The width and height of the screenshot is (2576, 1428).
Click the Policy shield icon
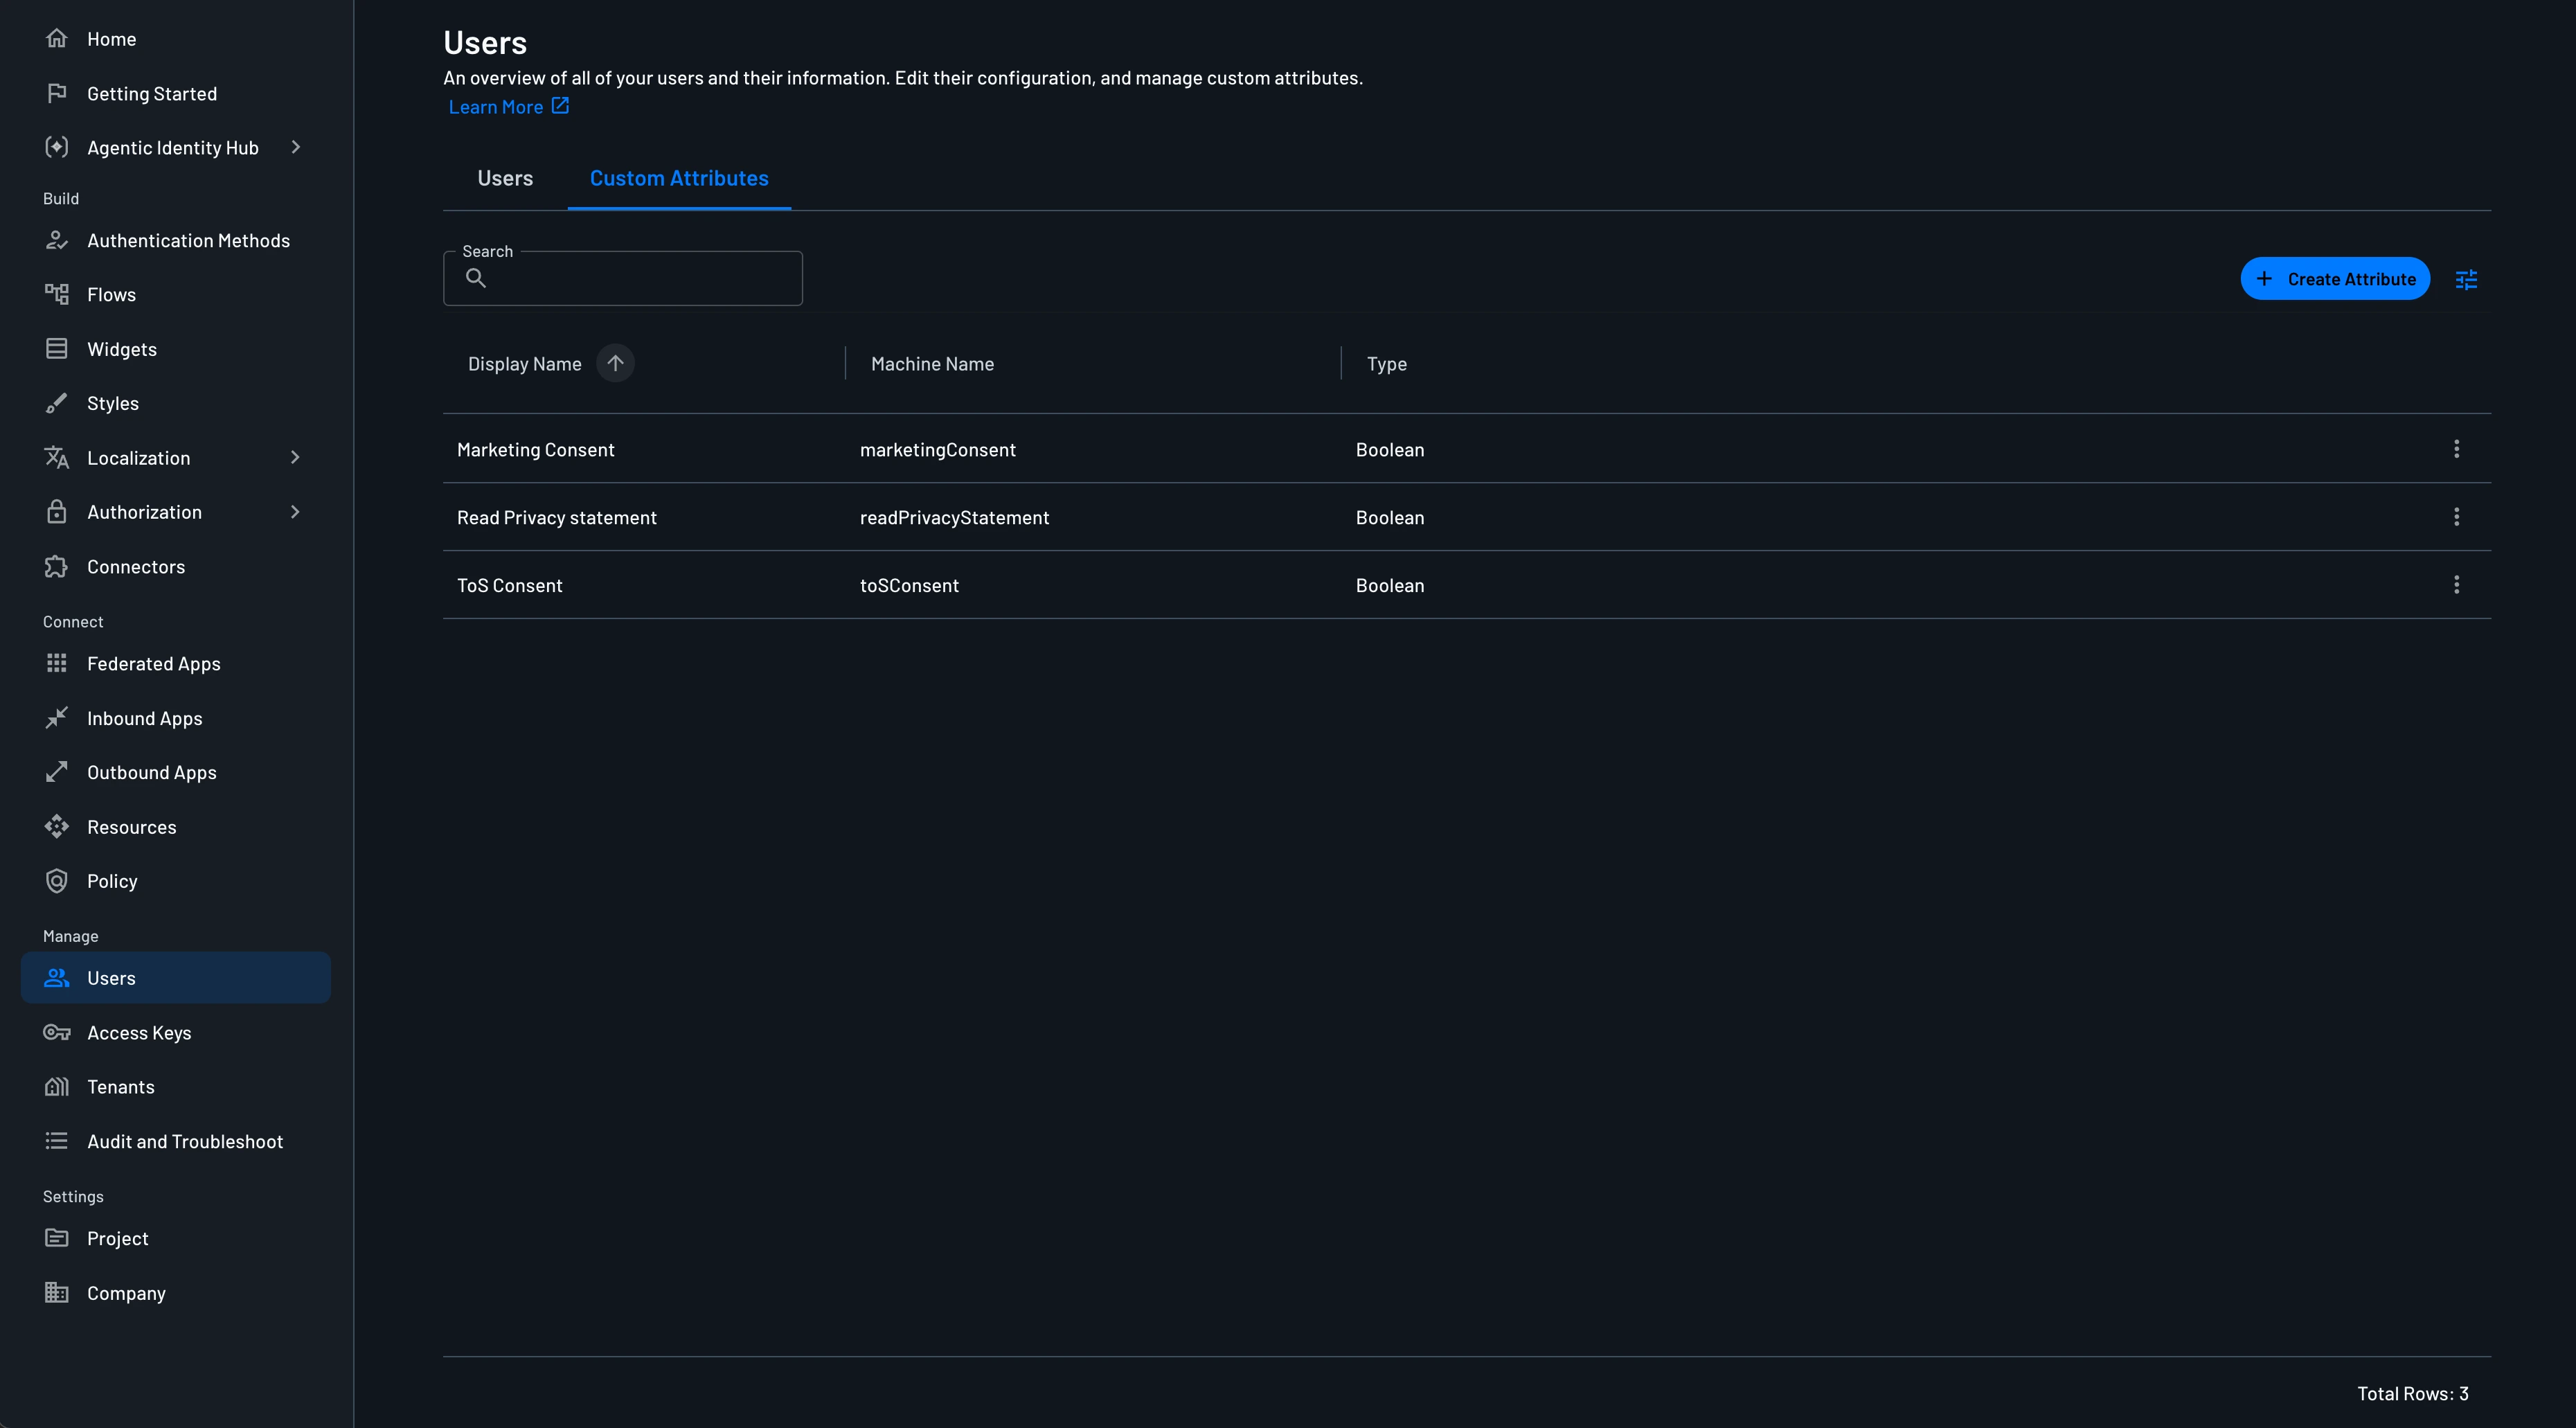click(57, 880)
